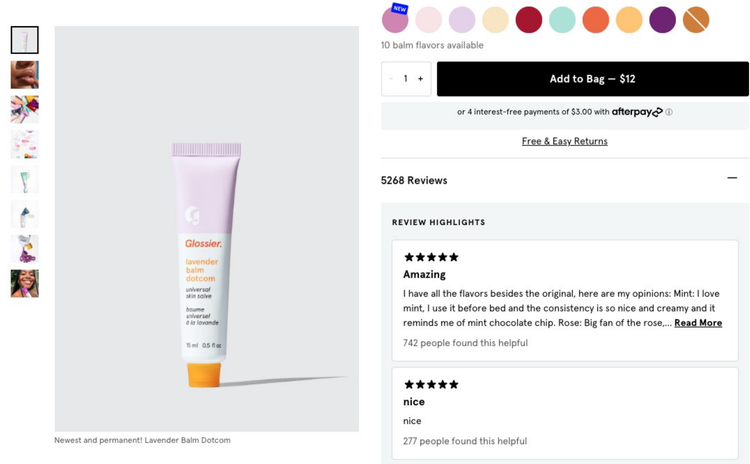Viewport: 750px width, 464px height.
Task: Open Free & Easy Returns link
Action: tap(564, 141)
